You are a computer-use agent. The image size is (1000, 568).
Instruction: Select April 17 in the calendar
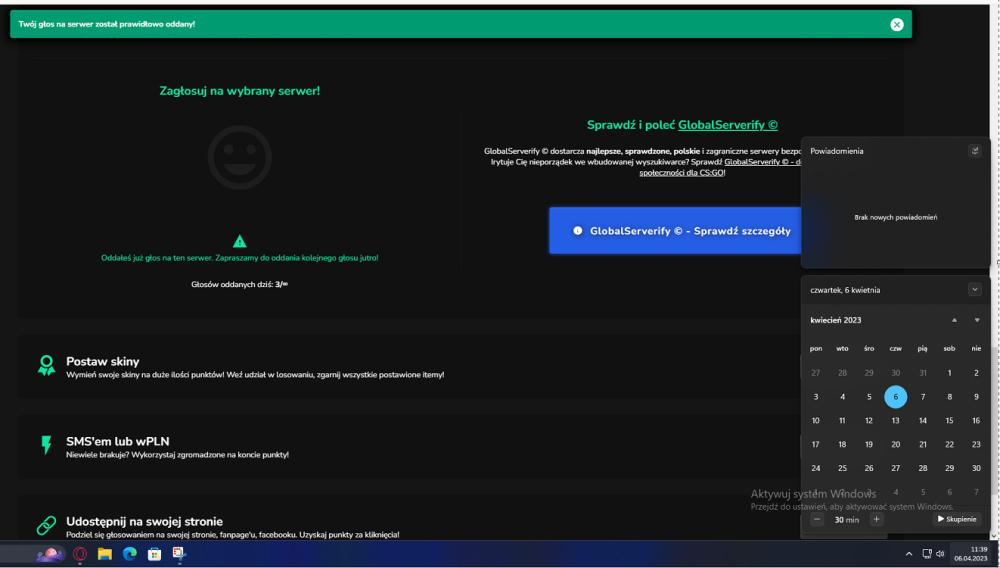816,444
